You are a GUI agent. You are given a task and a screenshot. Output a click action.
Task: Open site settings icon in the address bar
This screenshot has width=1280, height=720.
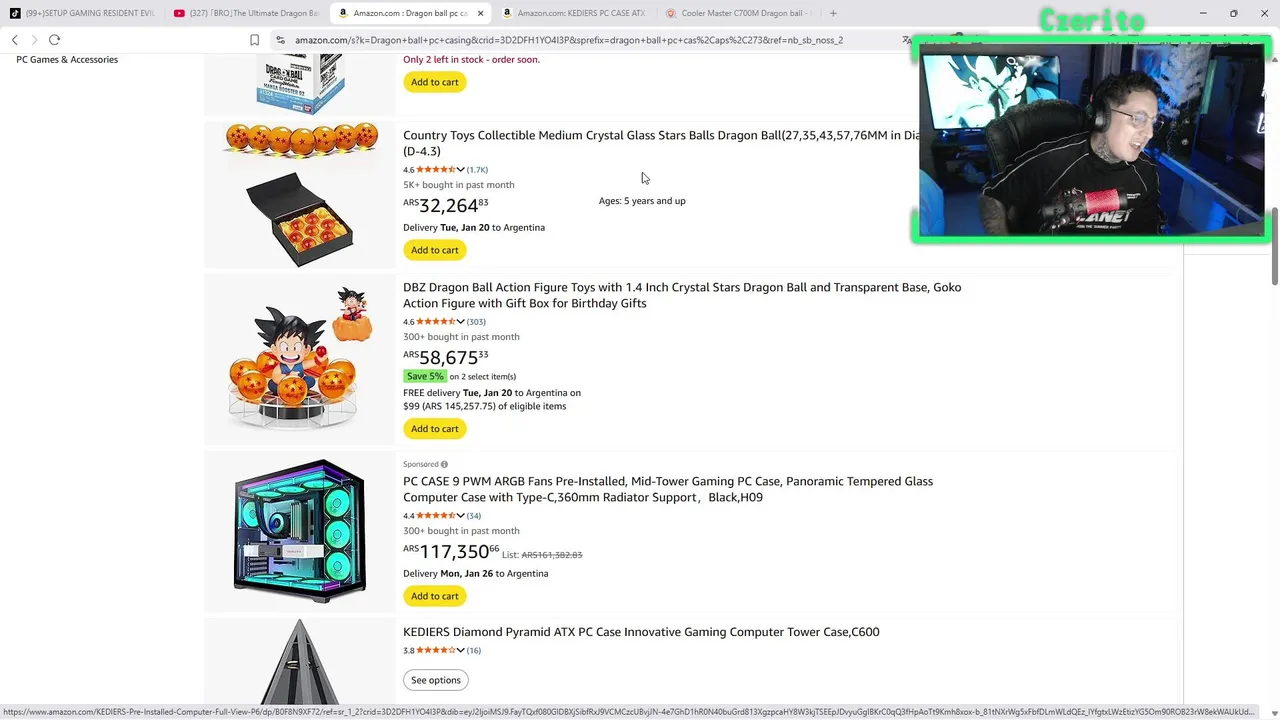coord(281,40)
